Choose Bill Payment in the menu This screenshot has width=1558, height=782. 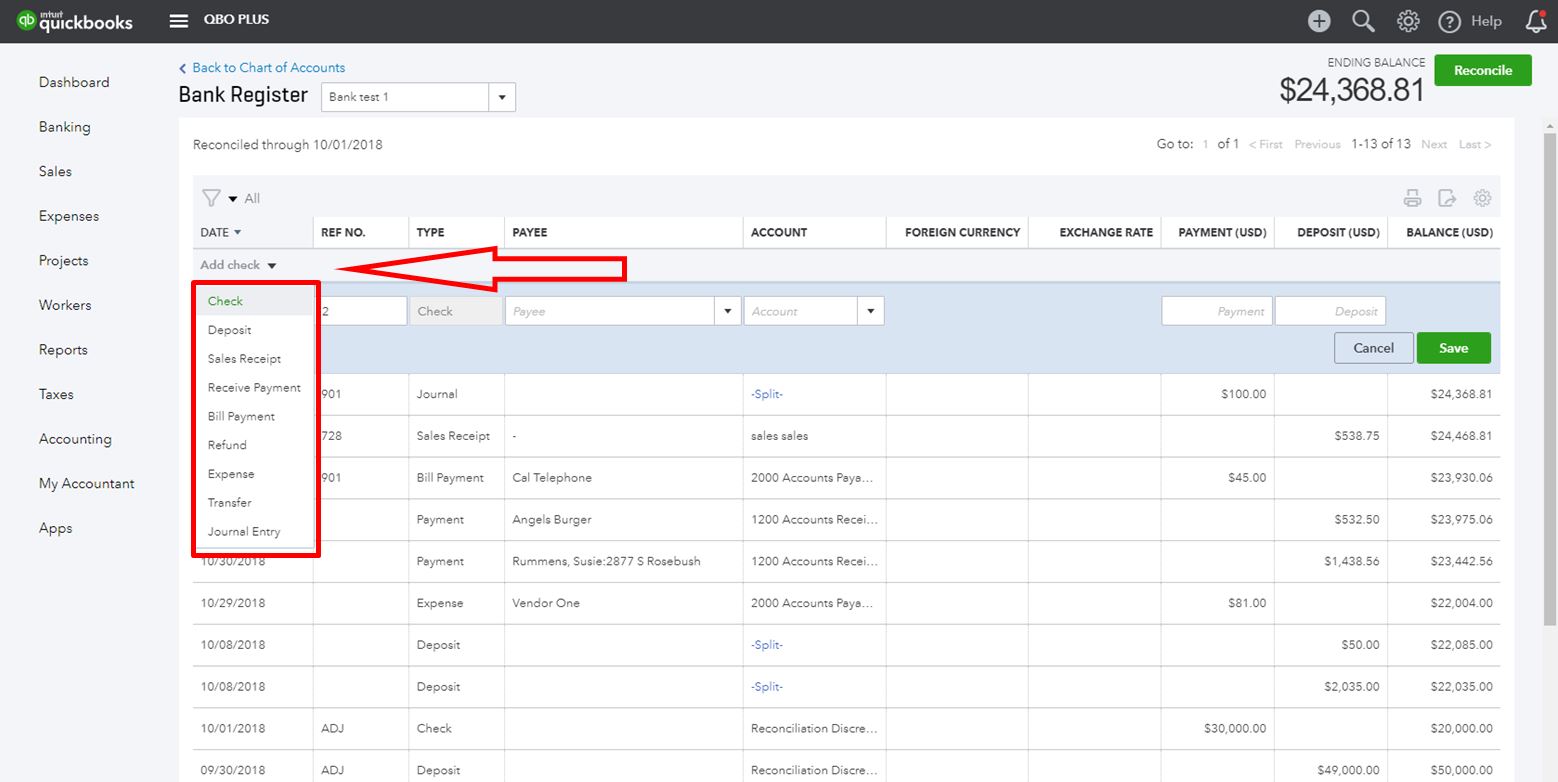[255, 416]
